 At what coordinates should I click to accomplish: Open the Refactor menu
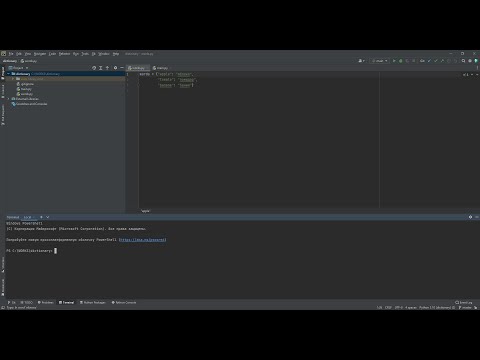point(64,54)
